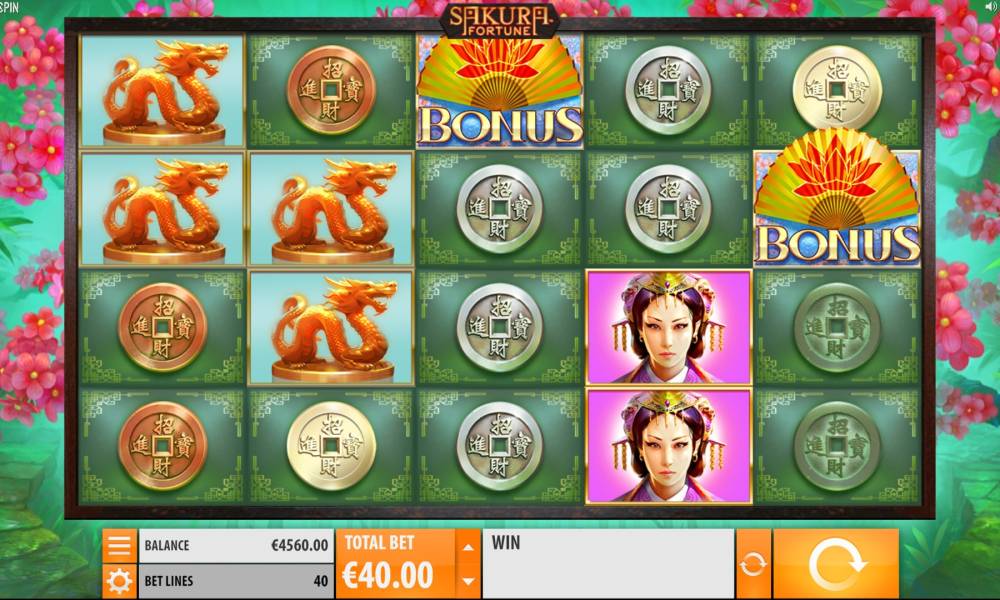
Task: Click the bronze coin in bottom-left cell
Action: pos(162,446)
